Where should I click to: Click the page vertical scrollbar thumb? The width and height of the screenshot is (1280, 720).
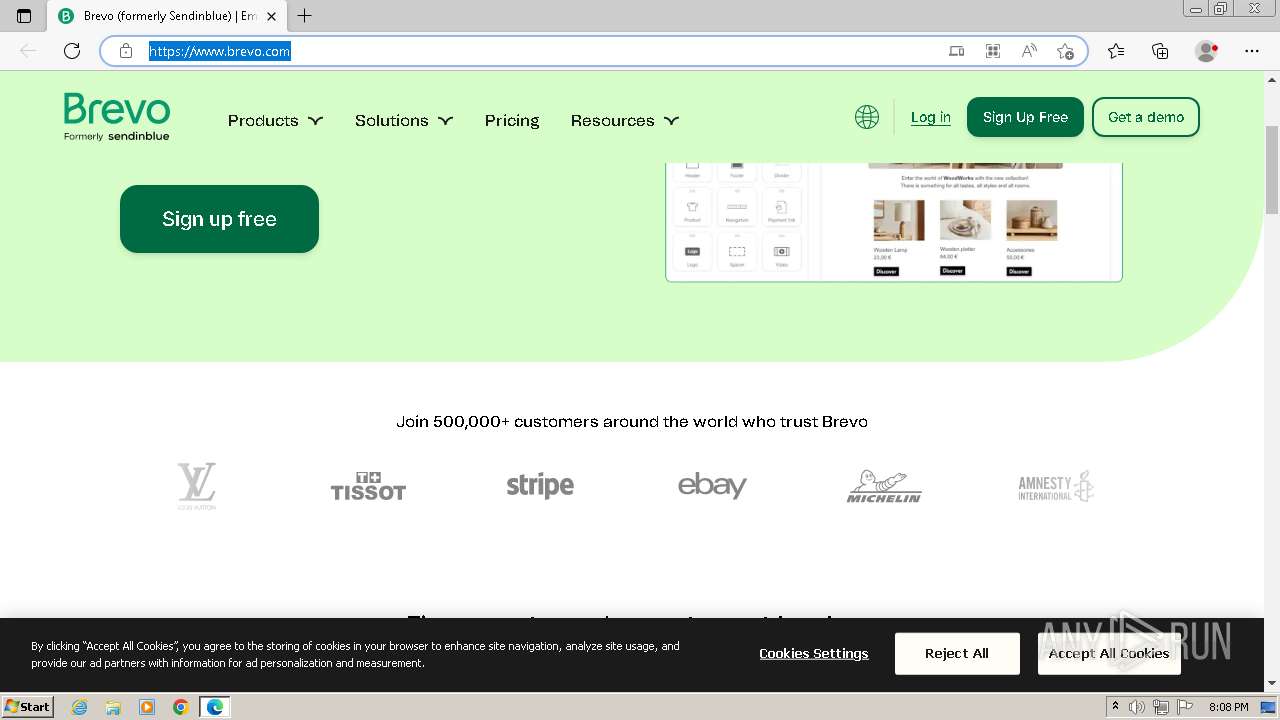pyautogui.click(x=1271, y=172)
